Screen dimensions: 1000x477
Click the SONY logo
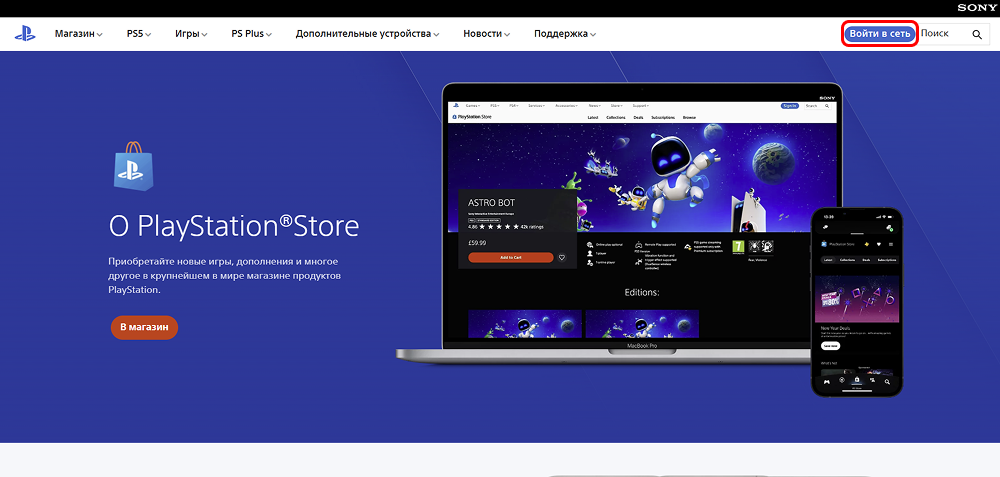point(976,8)
